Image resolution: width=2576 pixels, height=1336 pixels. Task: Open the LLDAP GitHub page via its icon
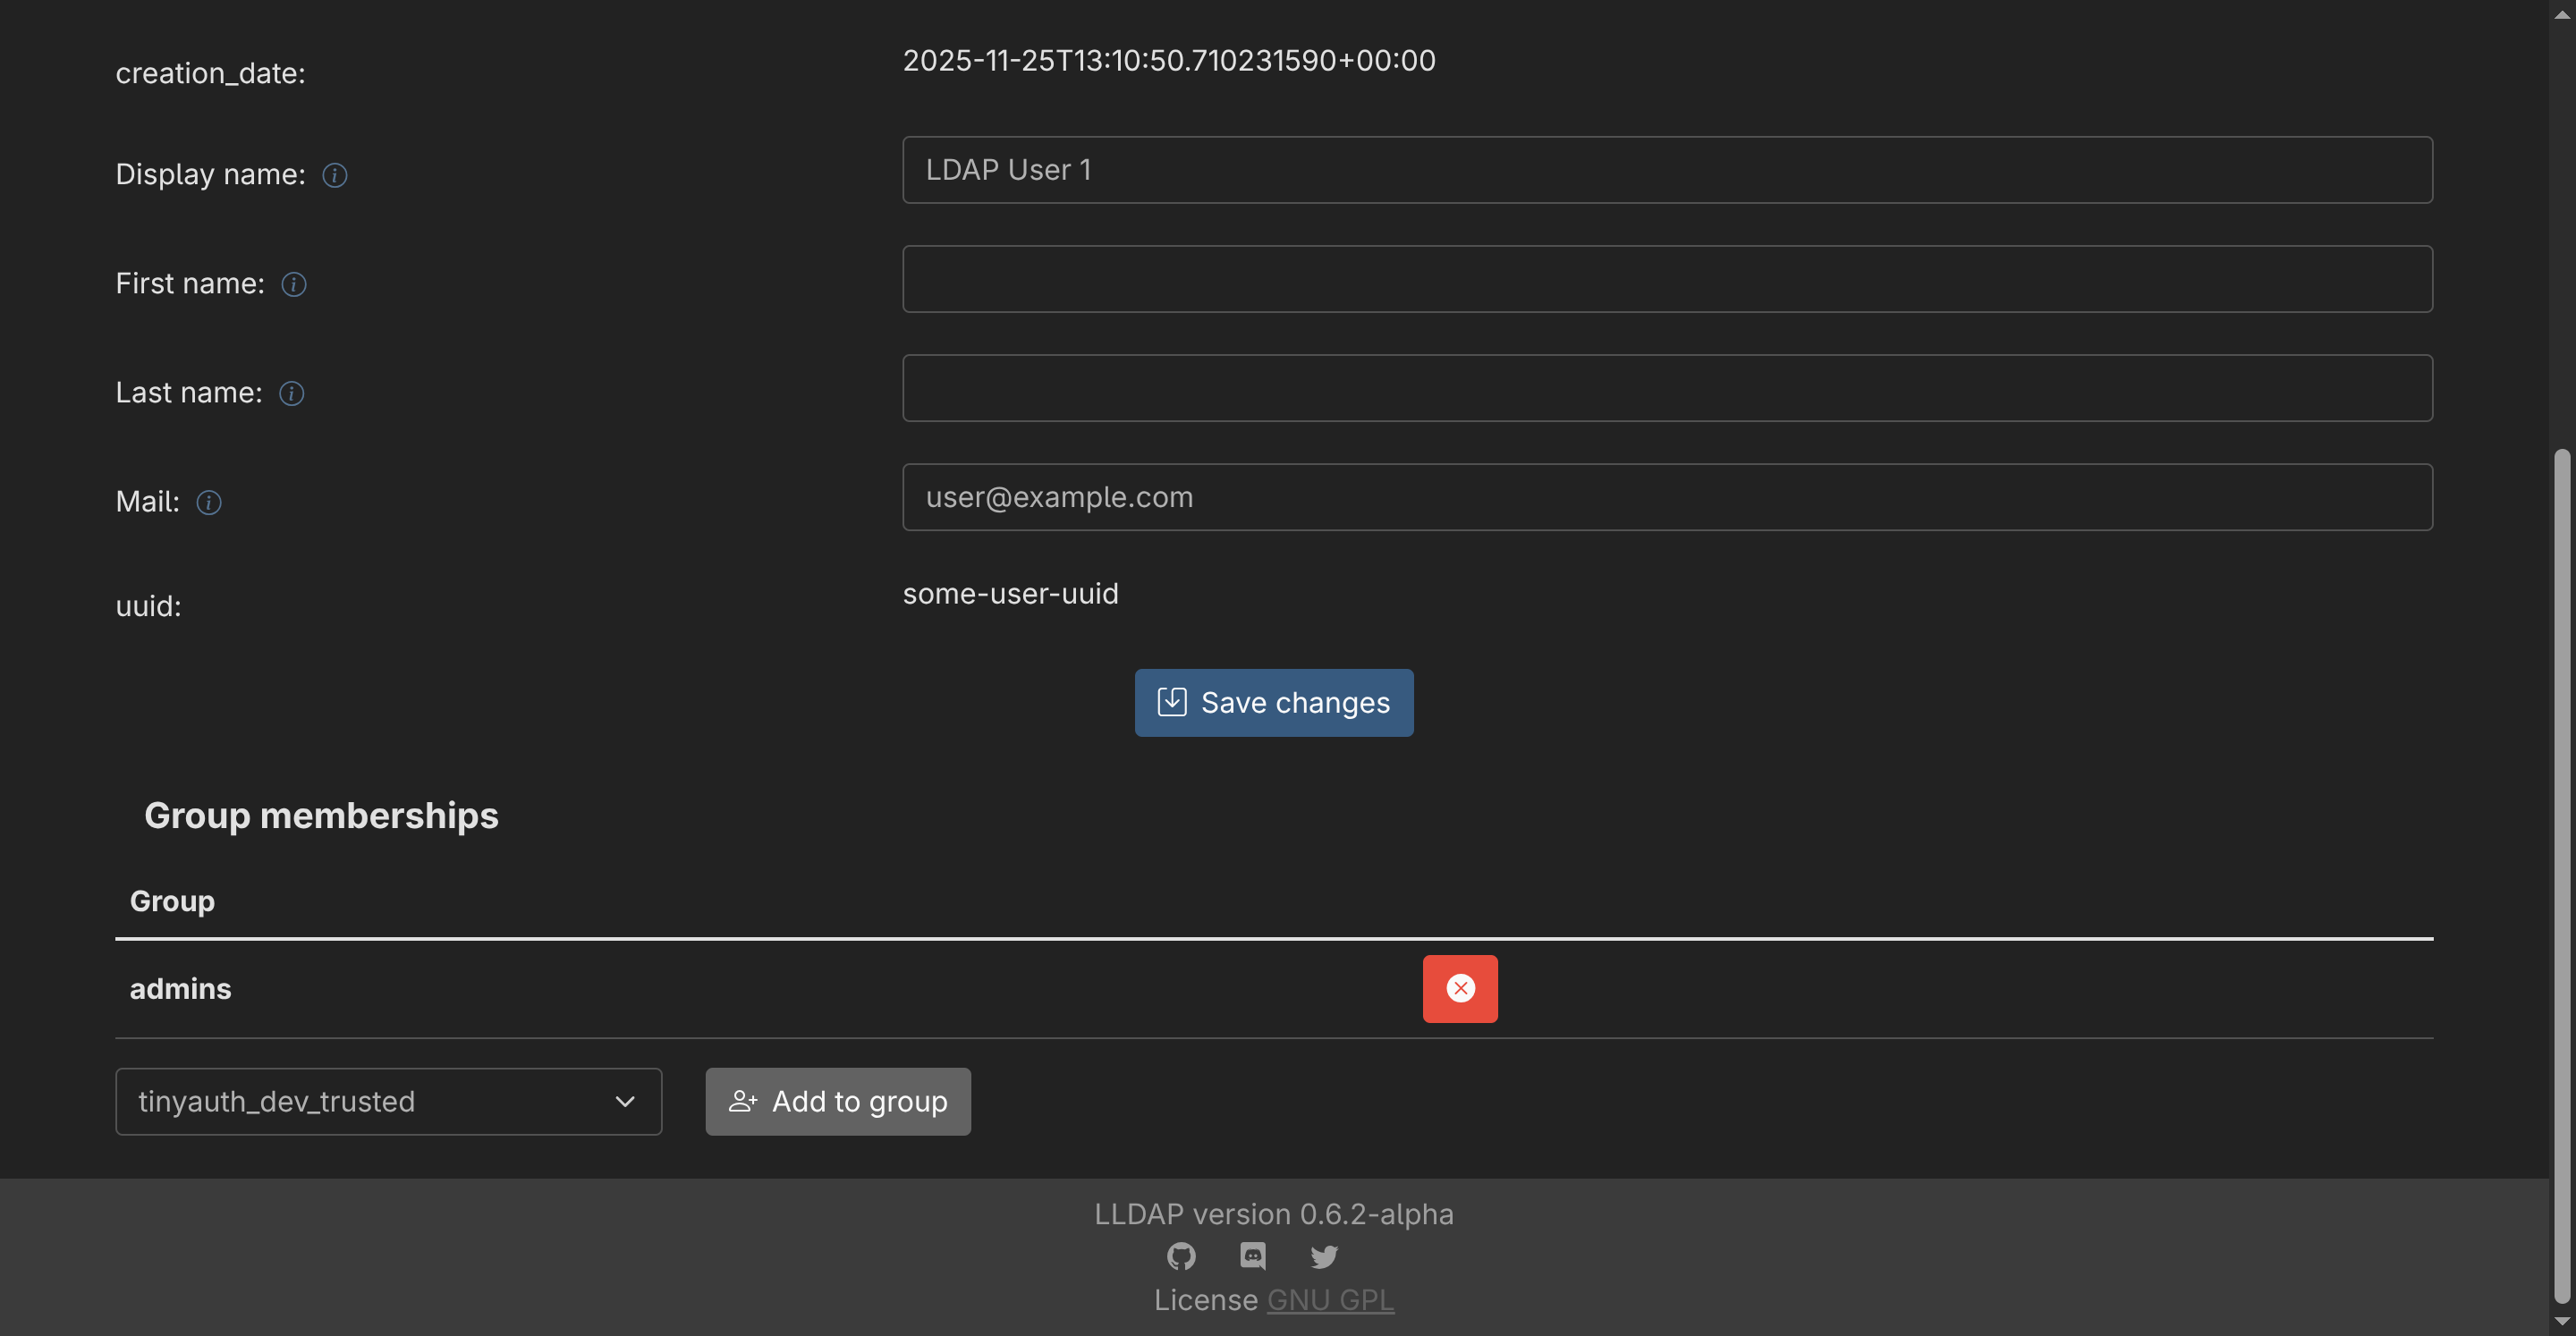point(1181,1256)
